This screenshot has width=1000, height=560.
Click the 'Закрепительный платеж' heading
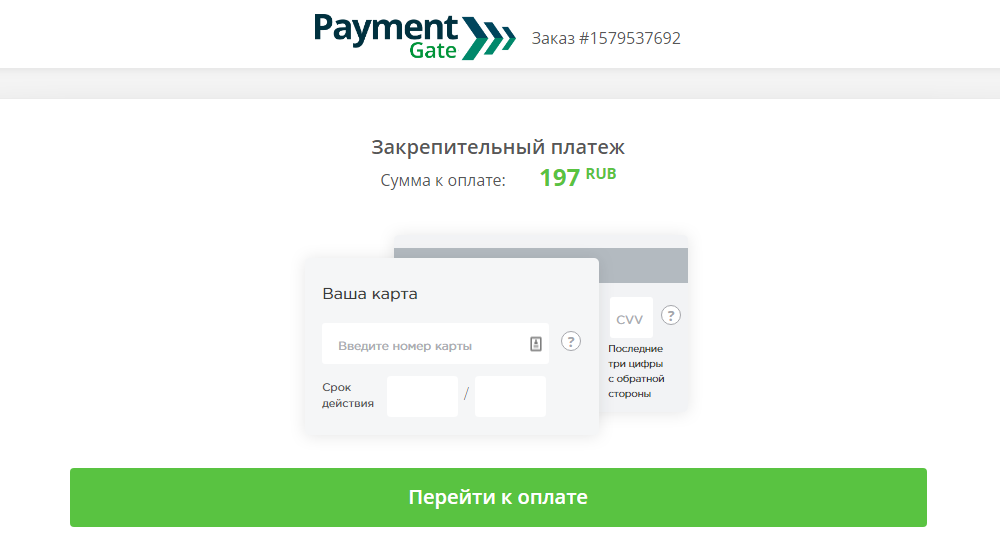[498, 147]
